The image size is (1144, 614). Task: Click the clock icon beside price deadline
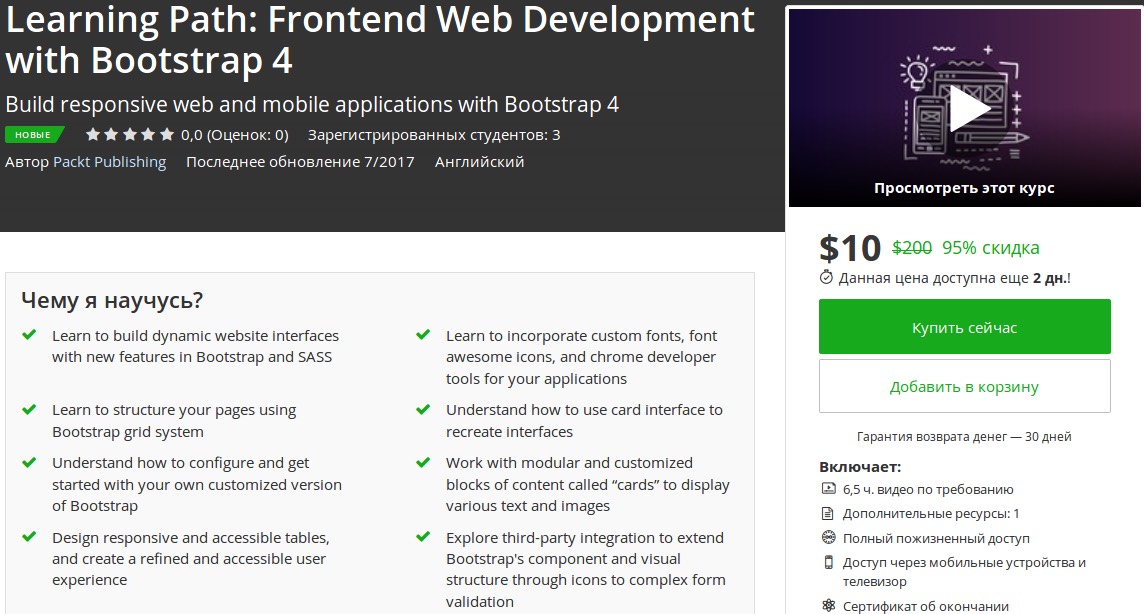coord(826,278)
